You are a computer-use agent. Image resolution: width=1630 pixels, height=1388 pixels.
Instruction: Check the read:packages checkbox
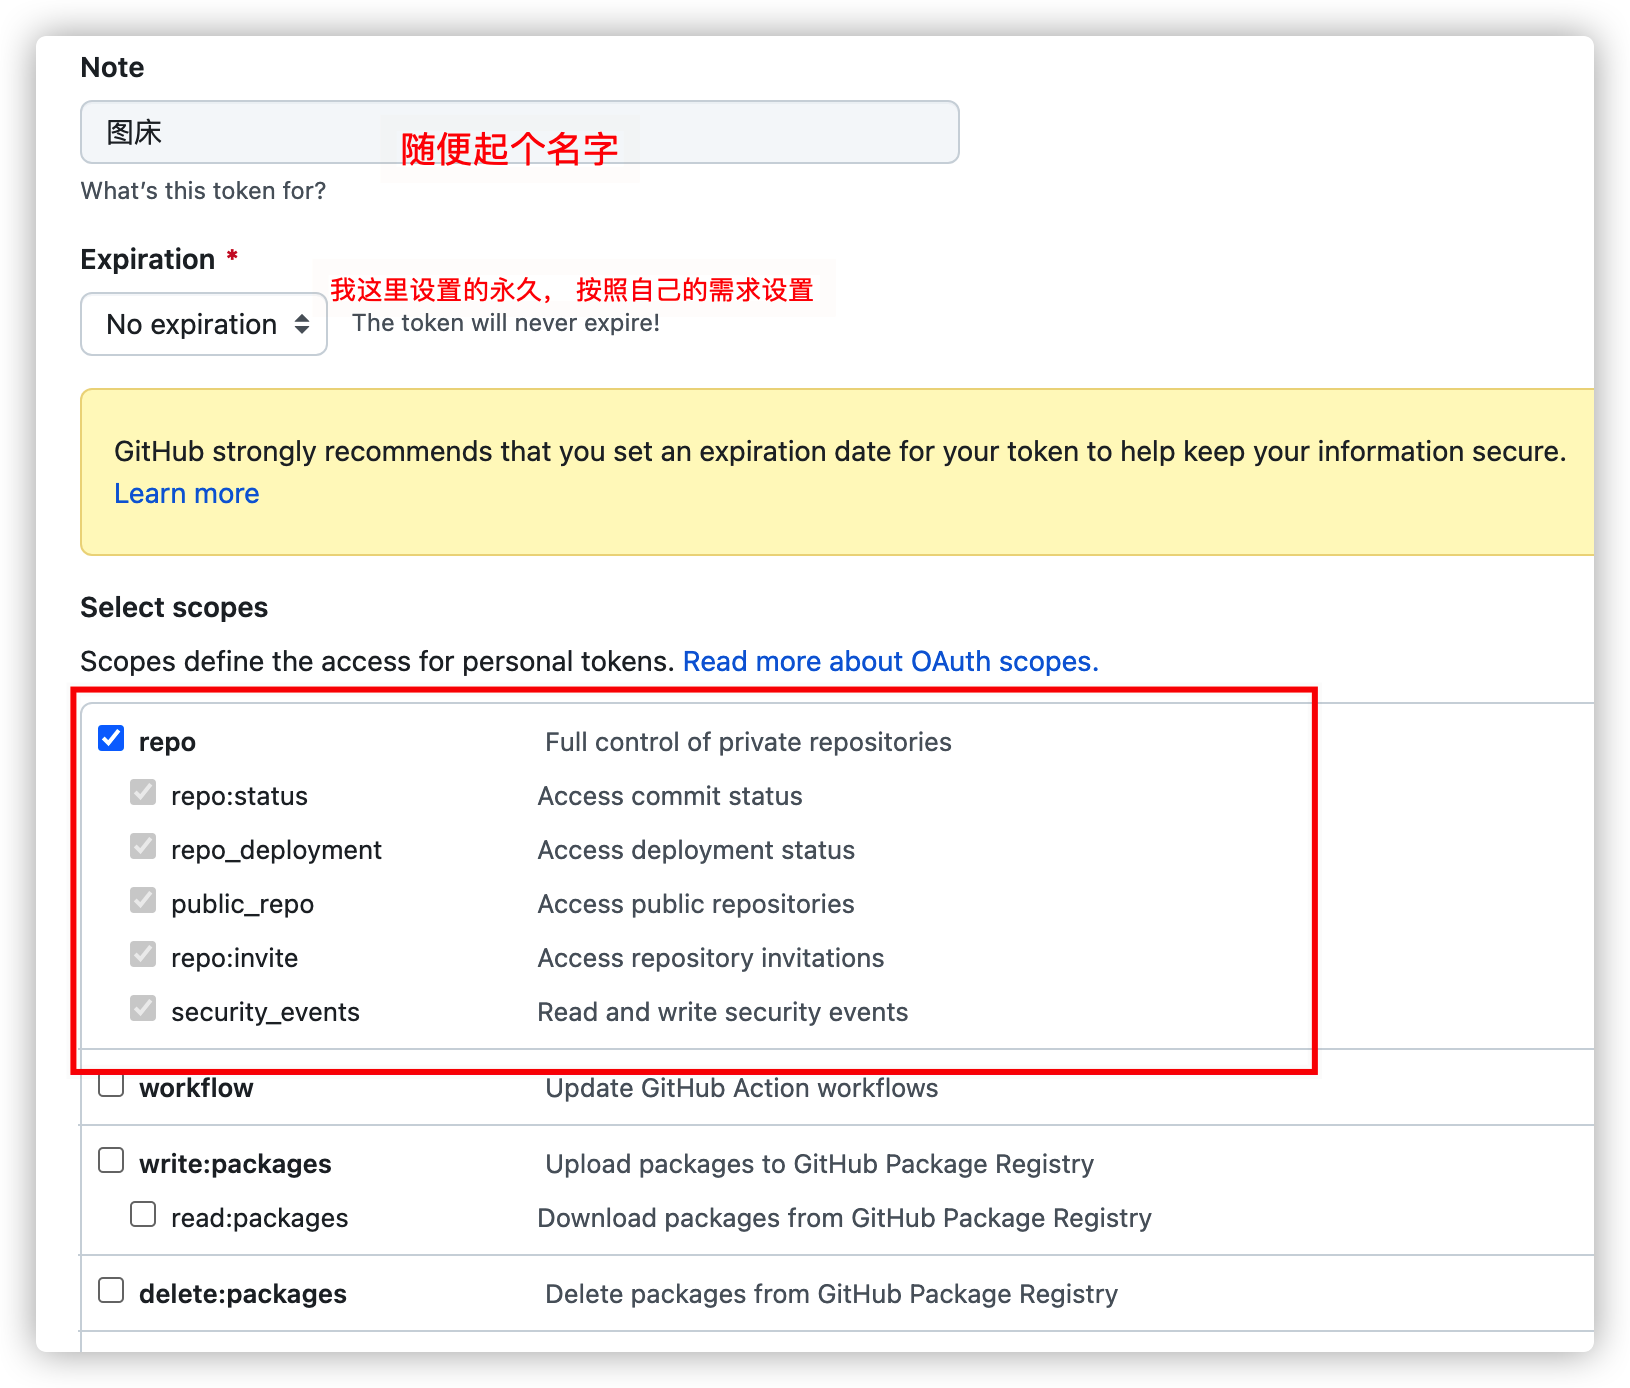143,1215
